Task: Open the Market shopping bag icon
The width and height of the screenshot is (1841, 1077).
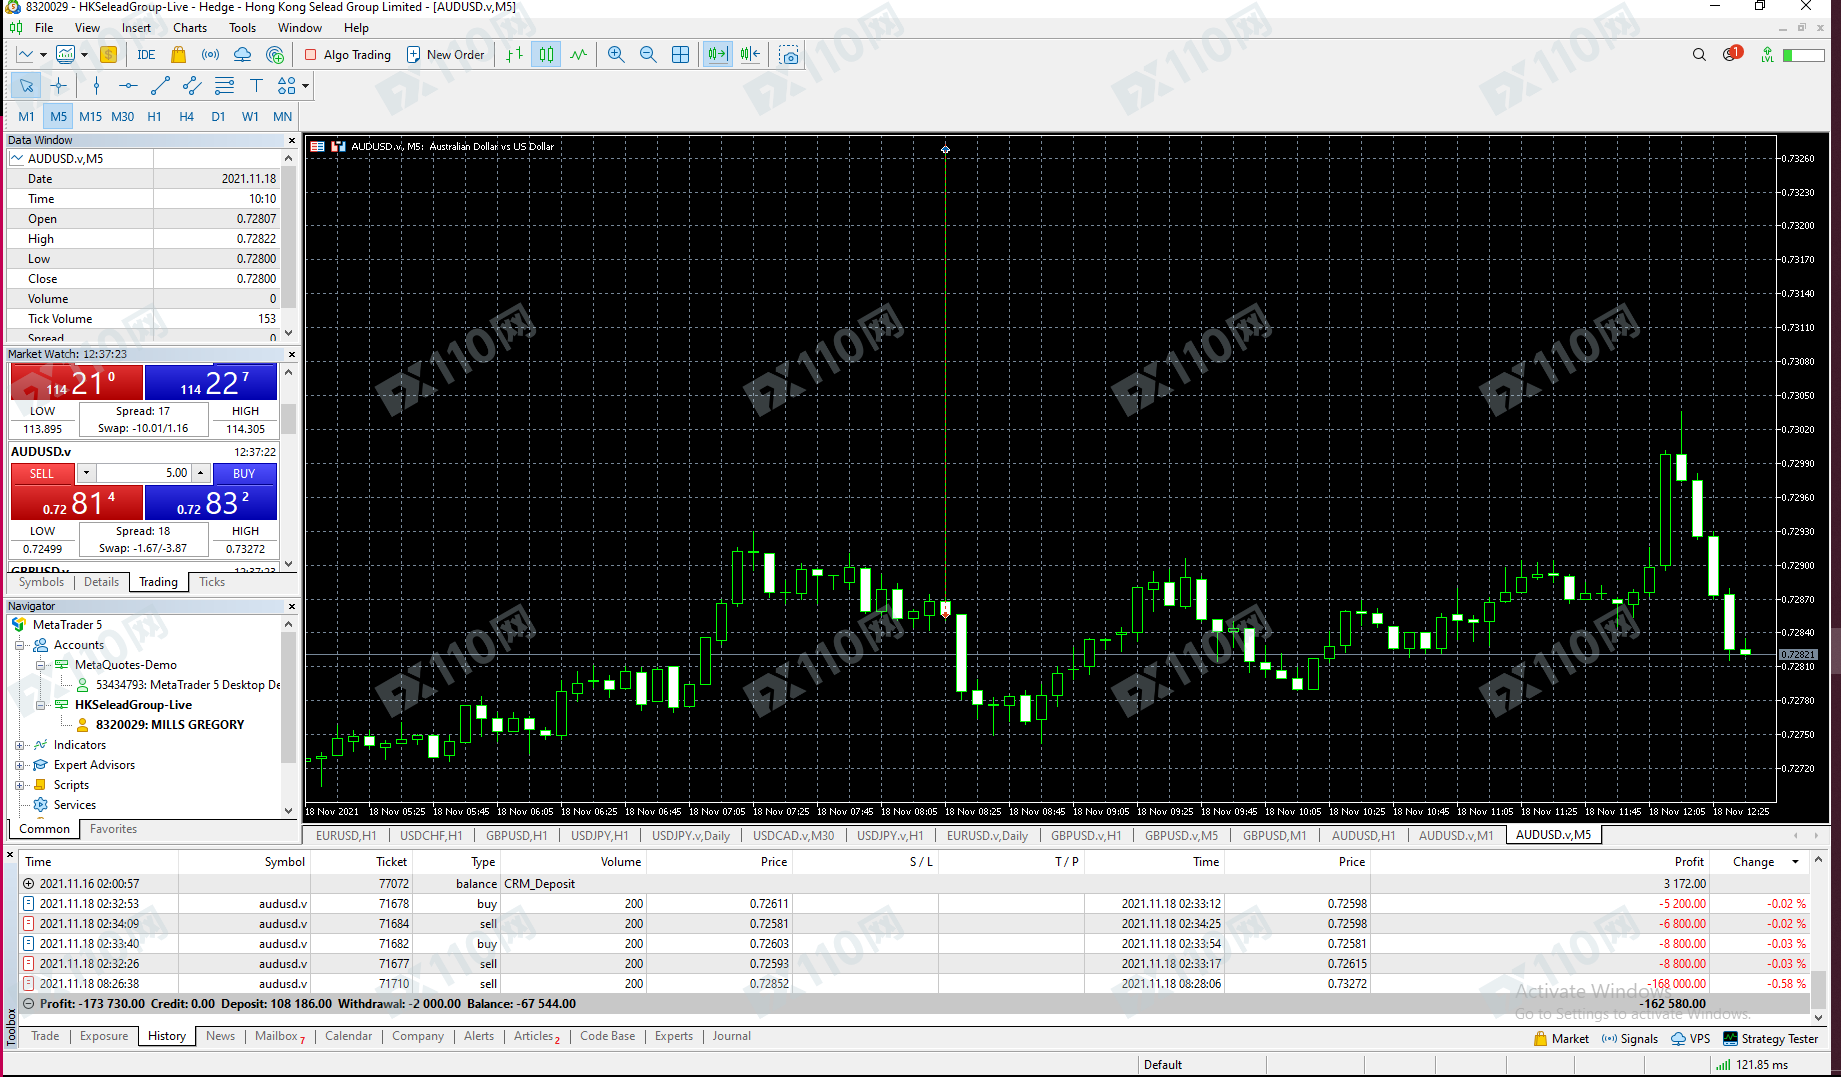Action: tap(178, 55)
